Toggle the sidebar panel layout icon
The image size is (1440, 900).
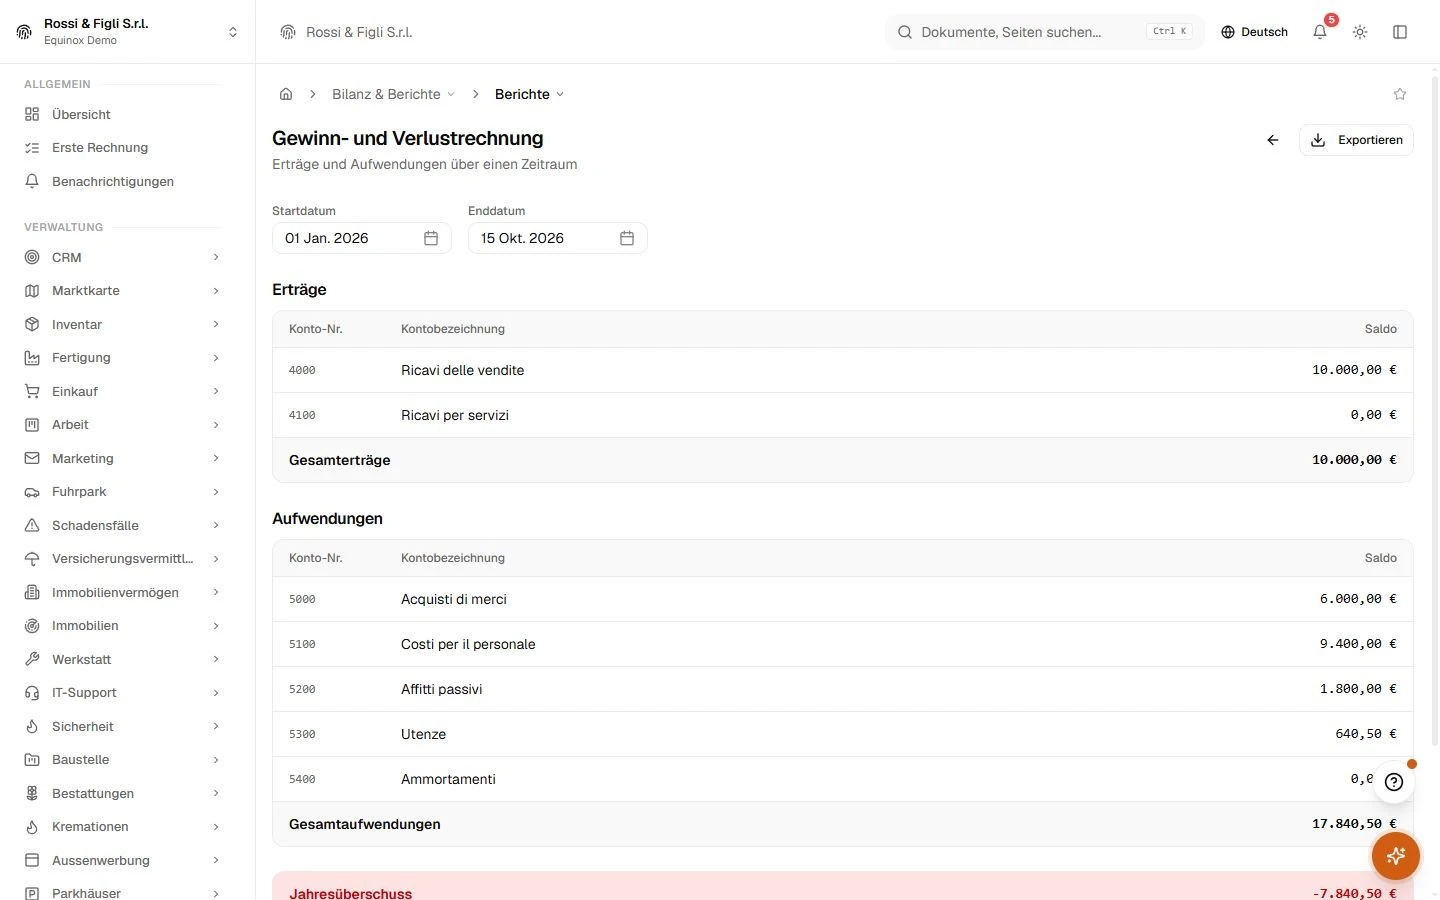(x=1400, y=32)
